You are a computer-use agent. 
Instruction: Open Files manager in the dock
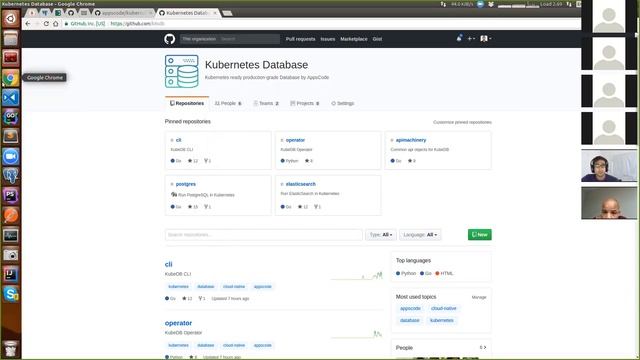tap(11, 38)
